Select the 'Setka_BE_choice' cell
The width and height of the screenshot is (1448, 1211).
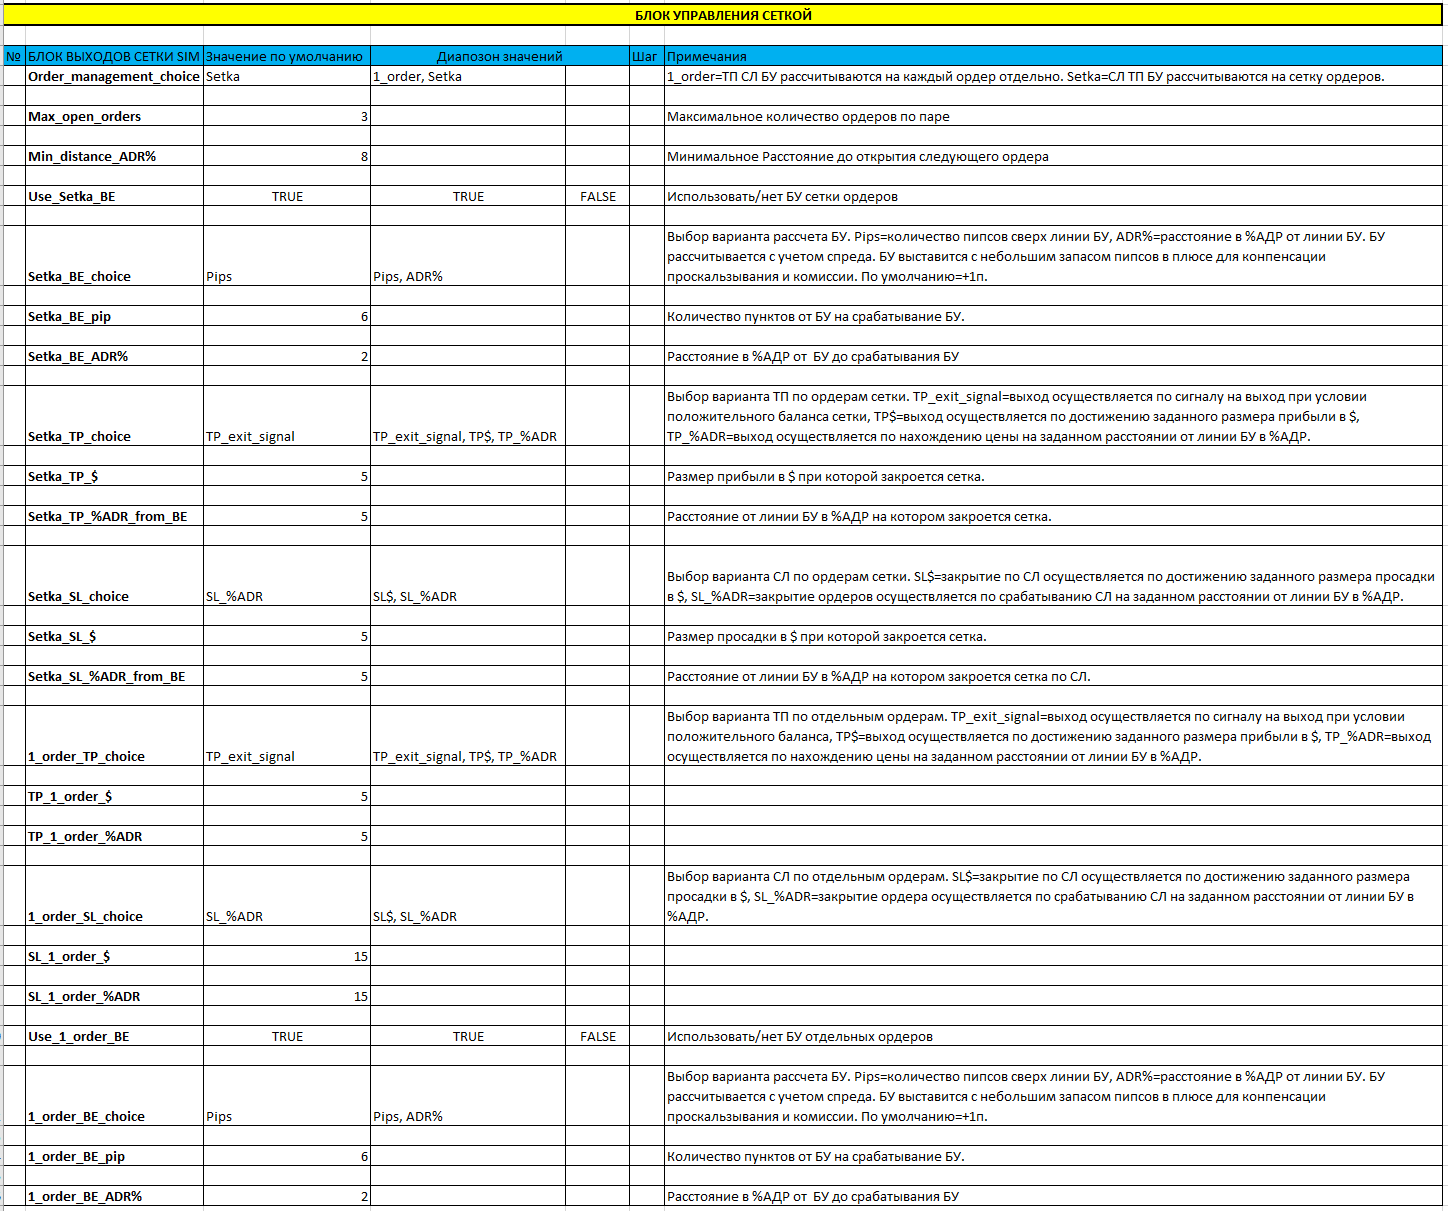pyautogui.click(x=114, y=256)
